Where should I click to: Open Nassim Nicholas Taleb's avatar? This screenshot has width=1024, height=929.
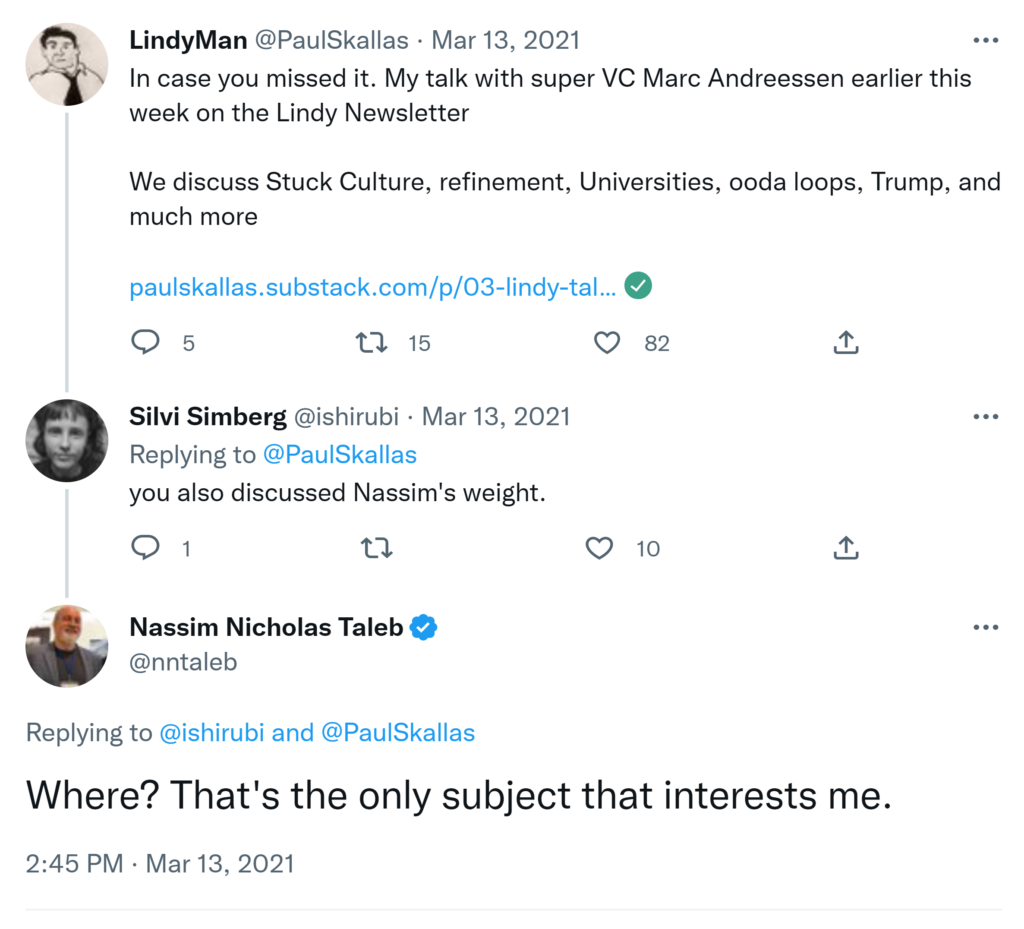tap(66, 646)
